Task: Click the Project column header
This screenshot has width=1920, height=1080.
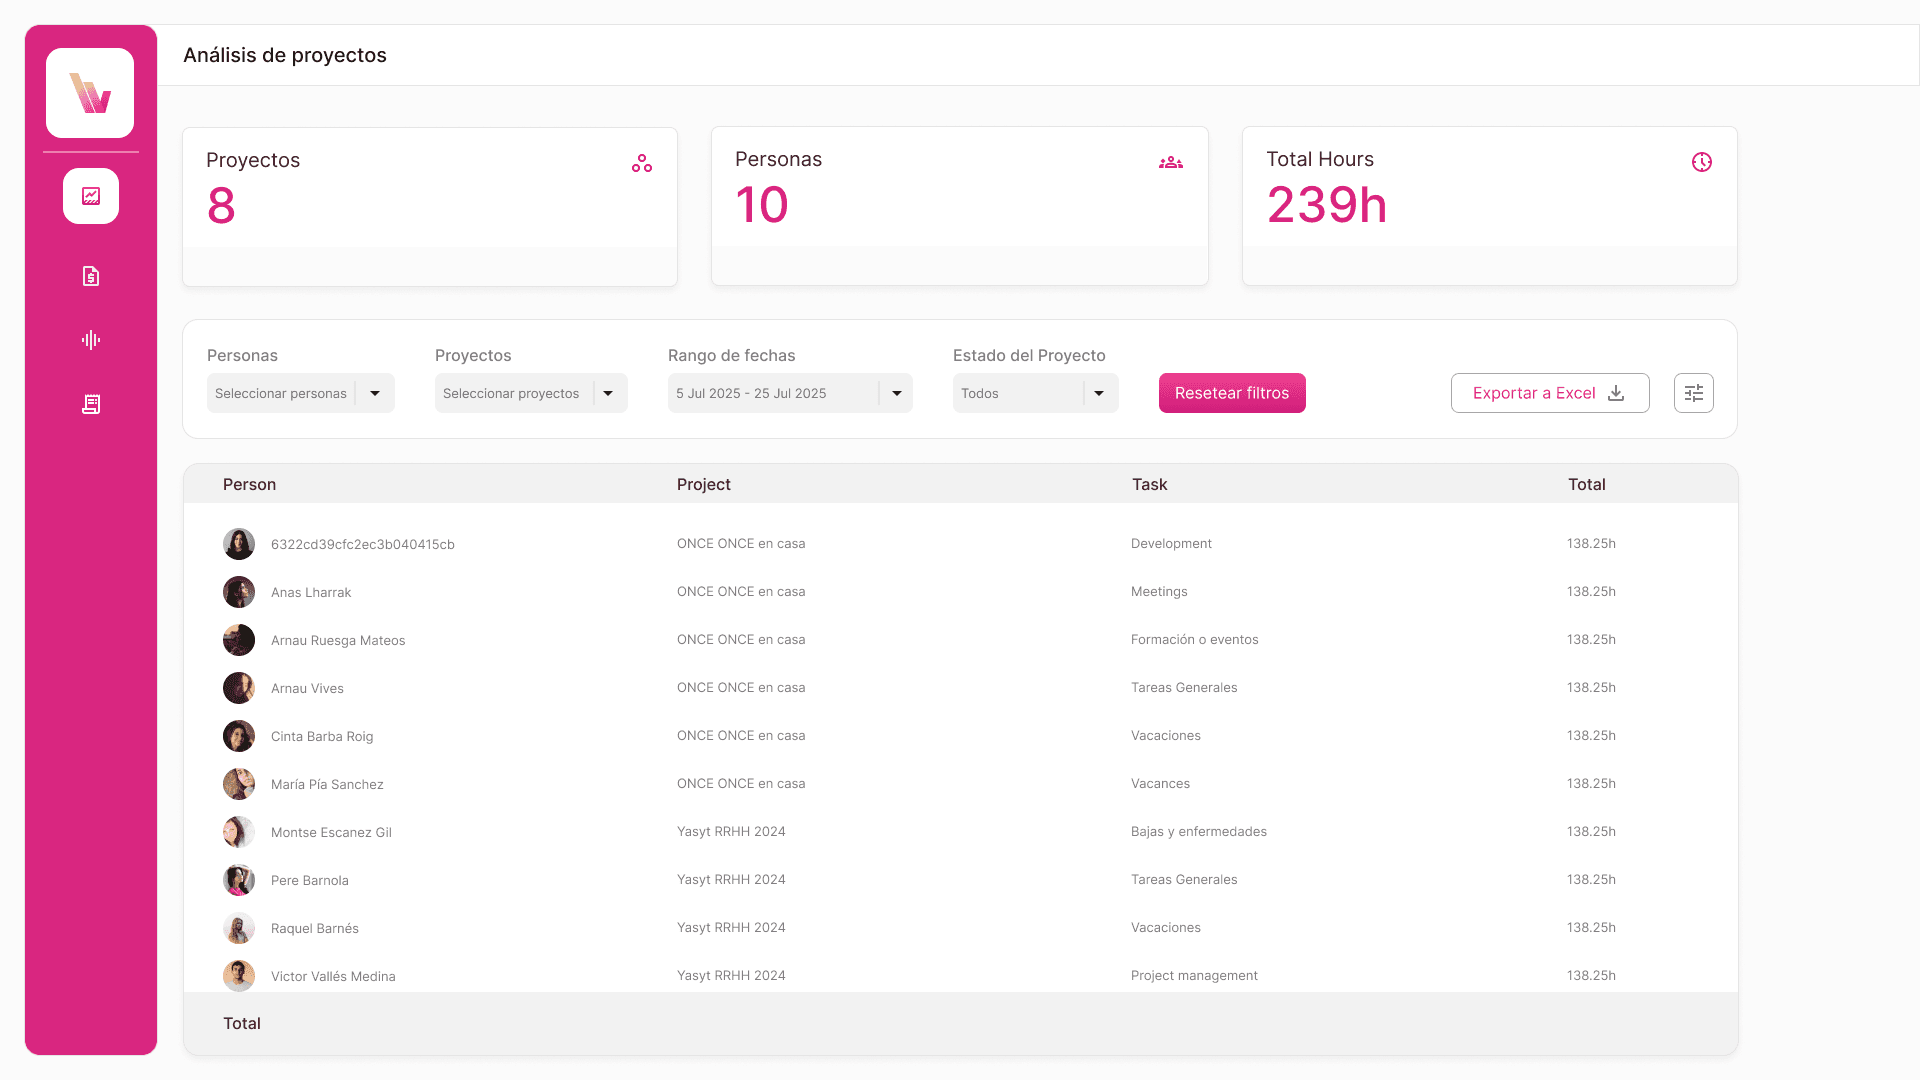Action: coord(703,484)
